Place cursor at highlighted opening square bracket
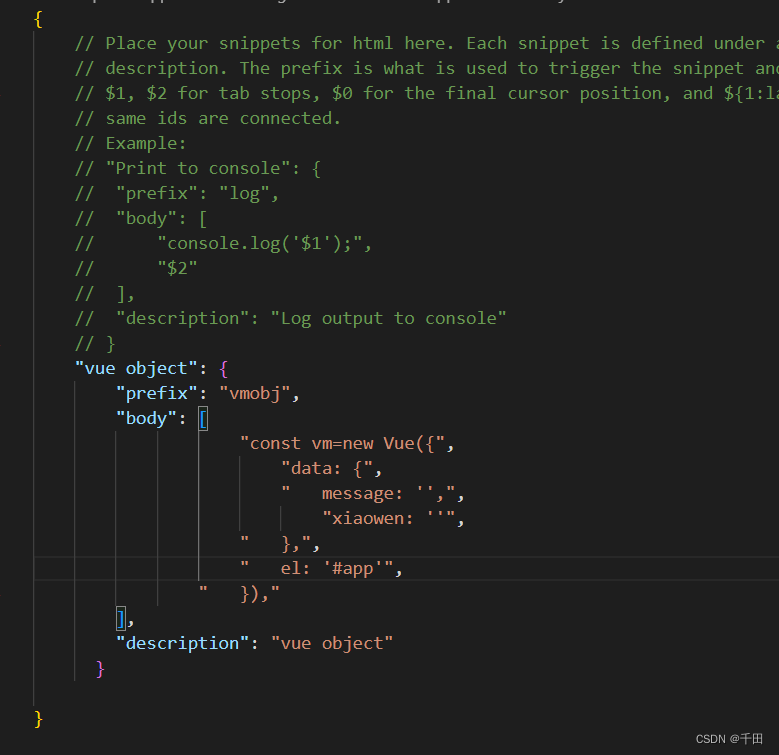 click(203, 419)
